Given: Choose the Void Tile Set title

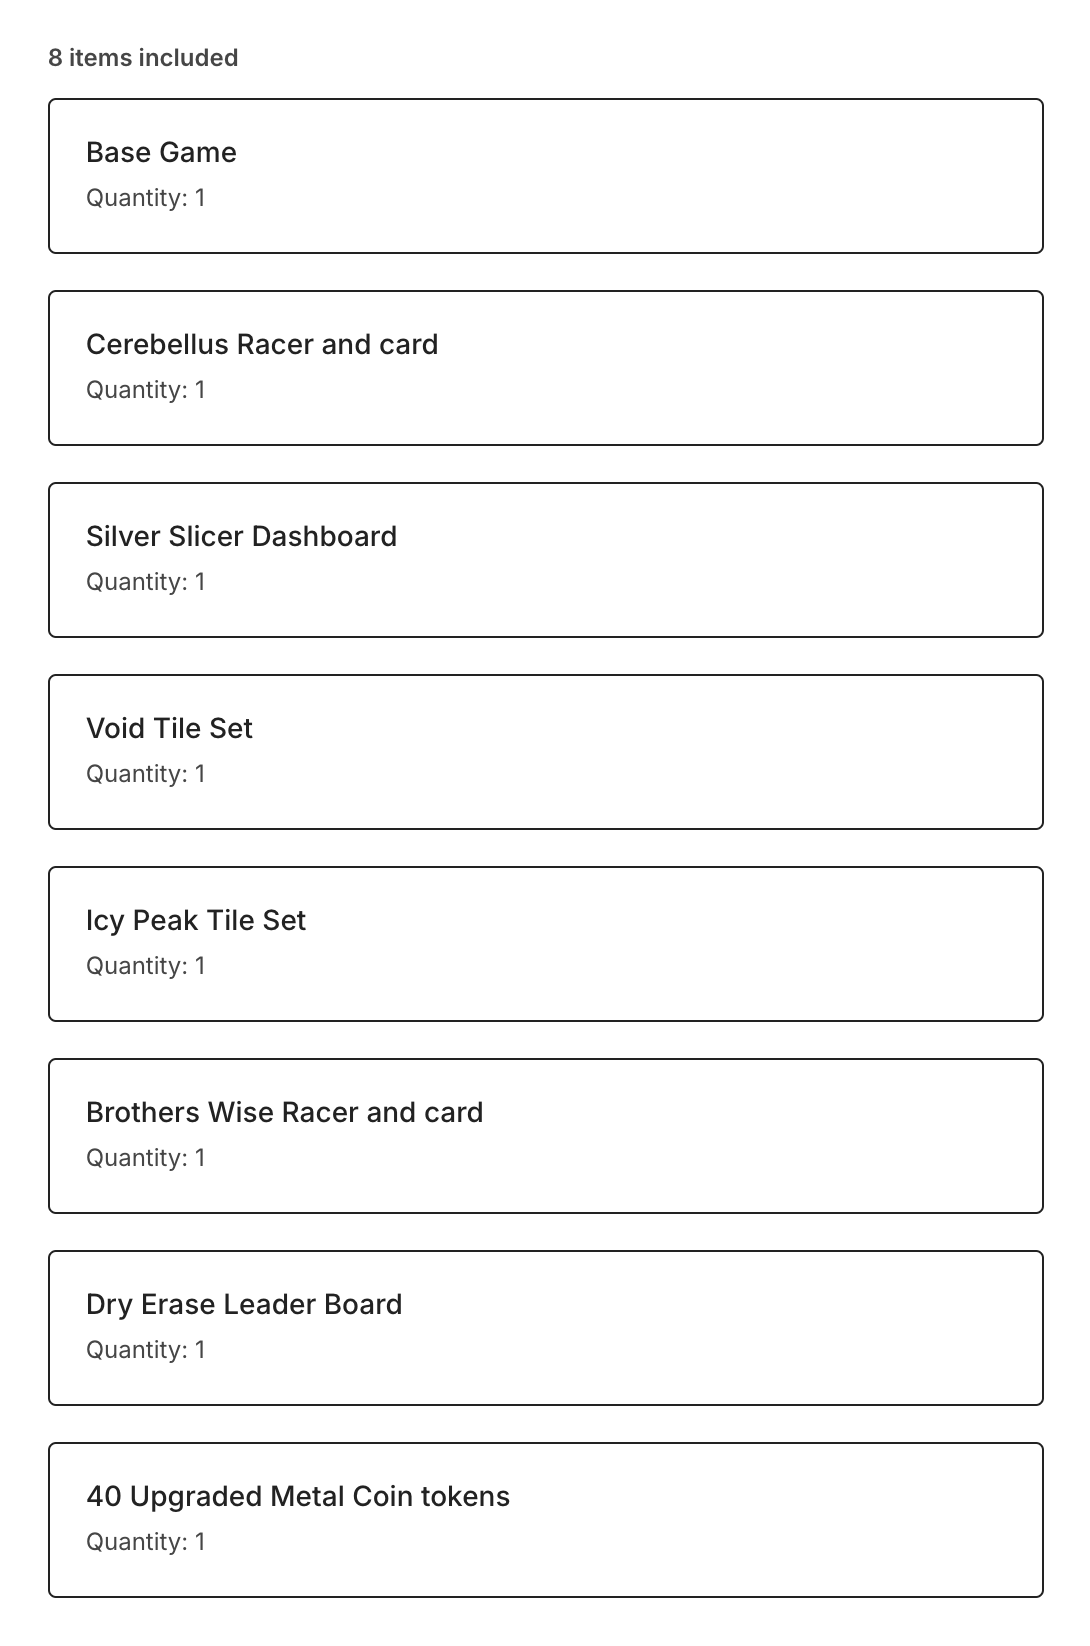Looking at the screenshot, I should point(169,728).
